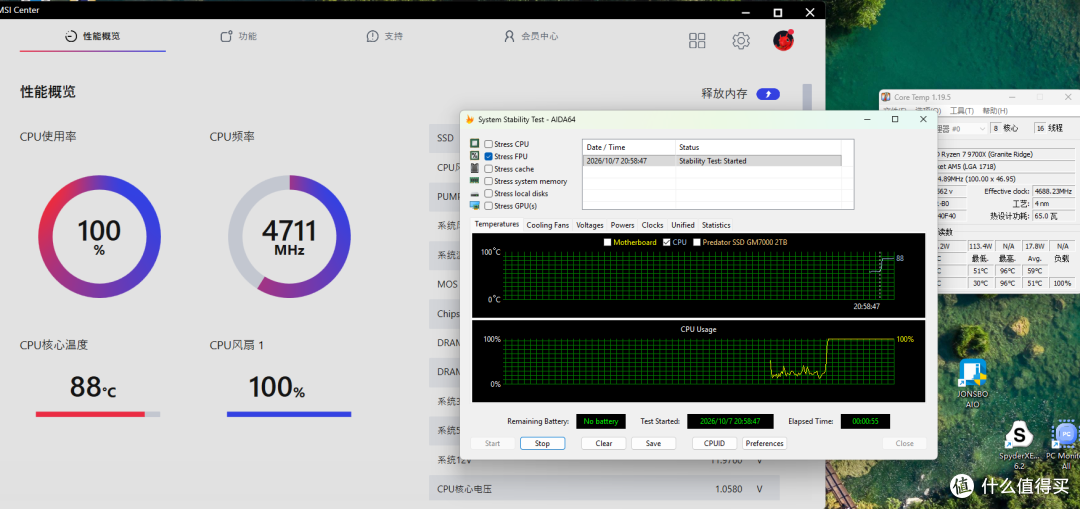
Task: Click the SSD row in MSI Center
Action: [445, 138]
